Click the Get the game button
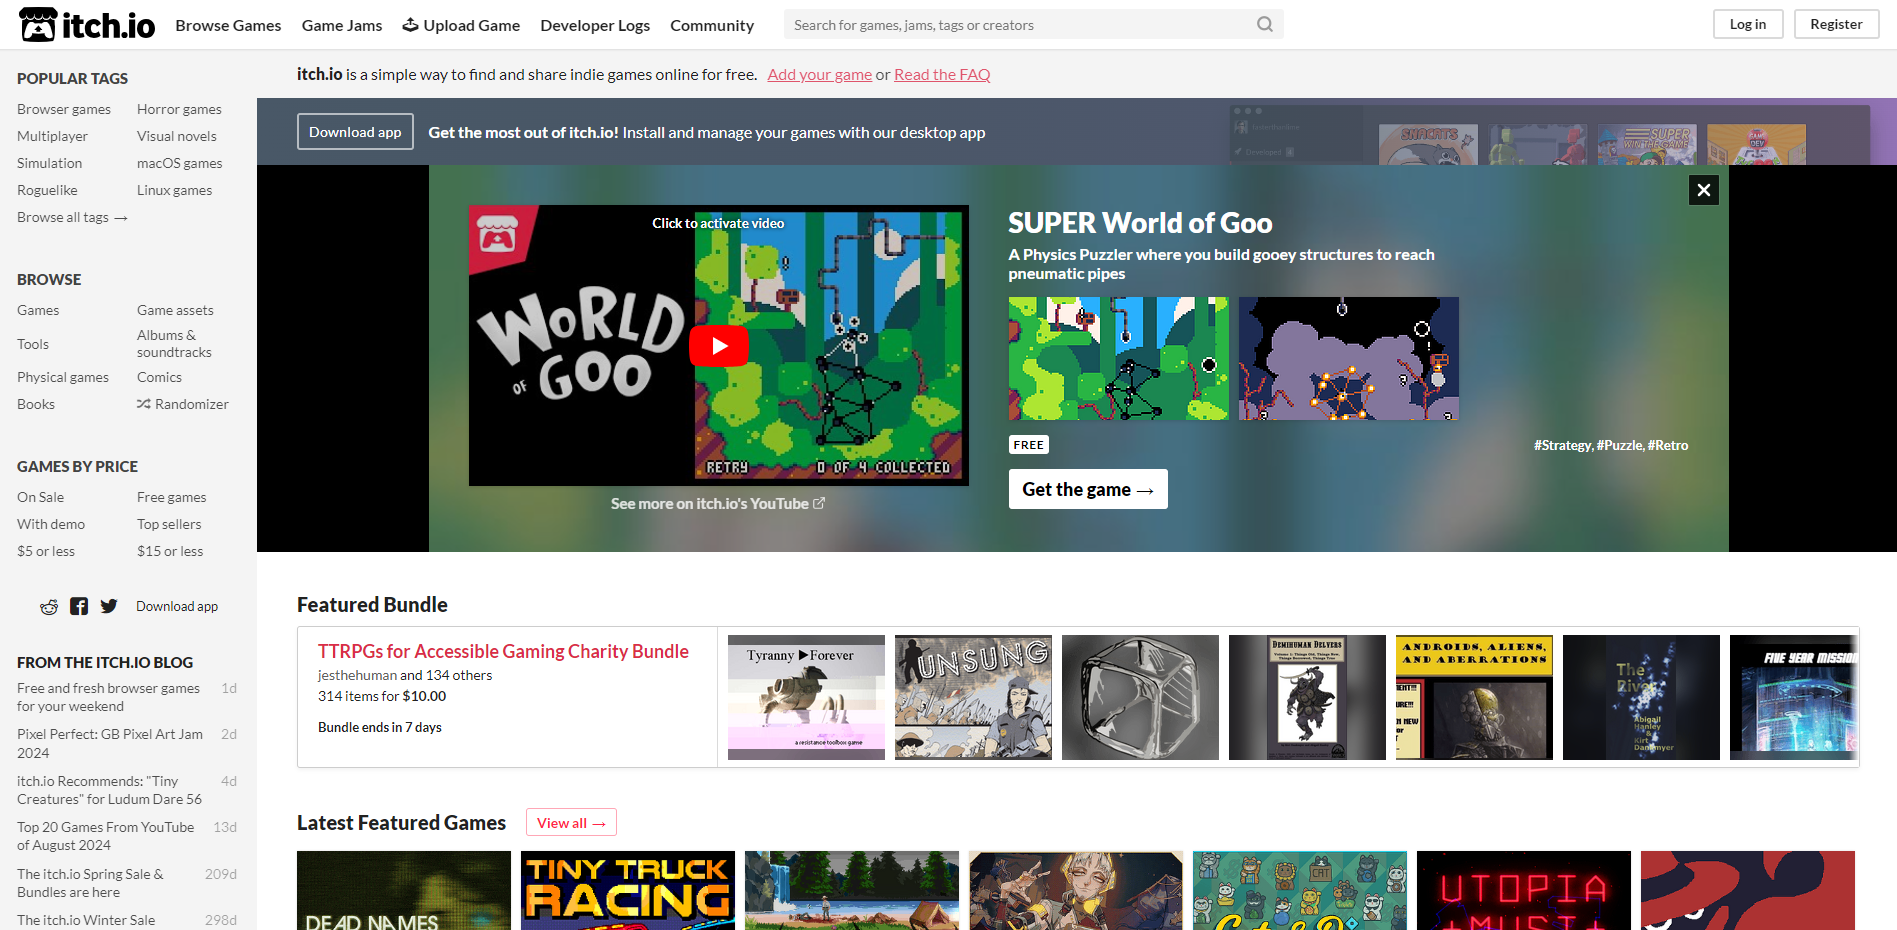Screen dimensions: 1897x930 (x=1087, y=489)
